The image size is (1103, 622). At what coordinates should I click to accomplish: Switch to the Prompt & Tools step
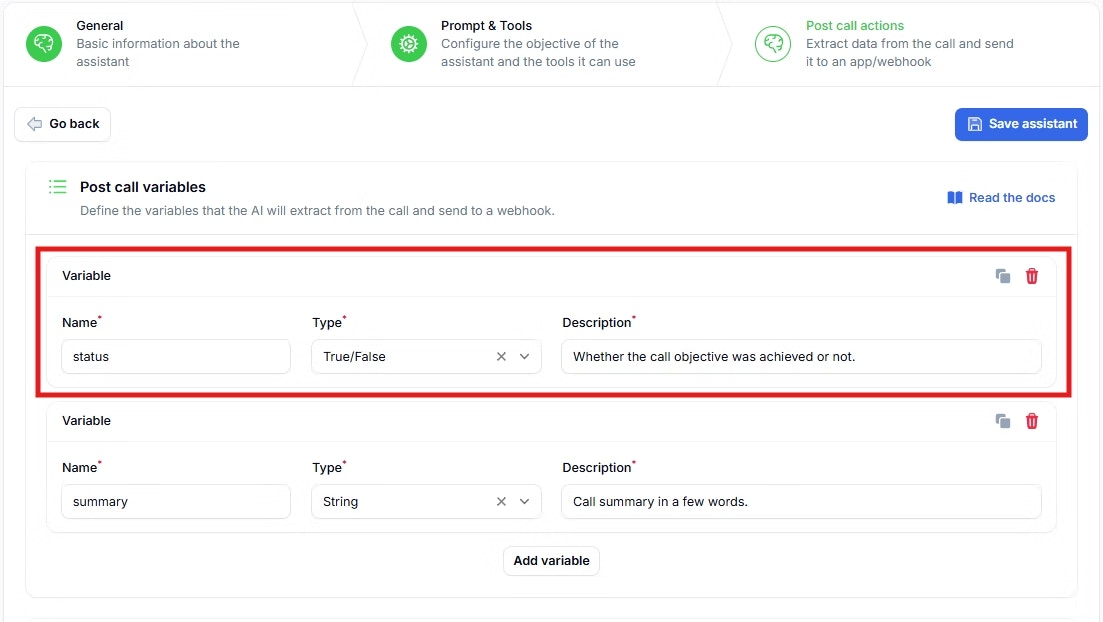point(489,25)
